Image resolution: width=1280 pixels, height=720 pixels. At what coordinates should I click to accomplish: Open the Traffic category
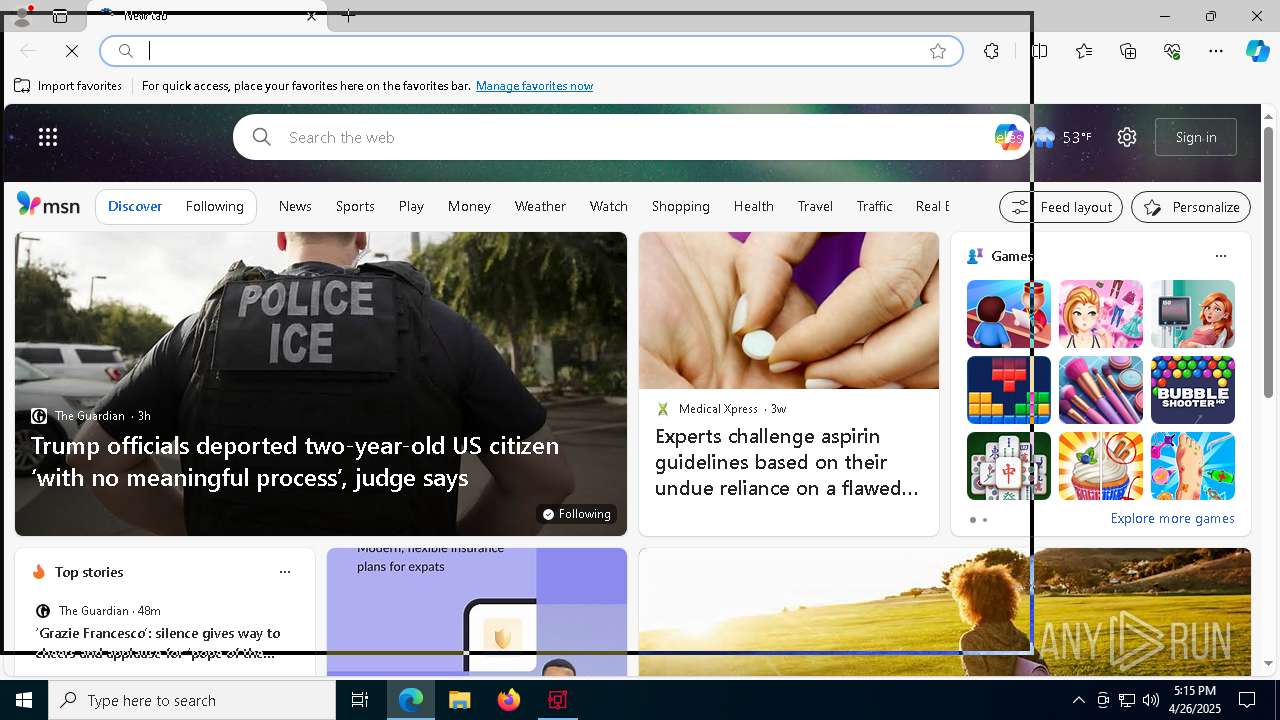coord(874,206)
